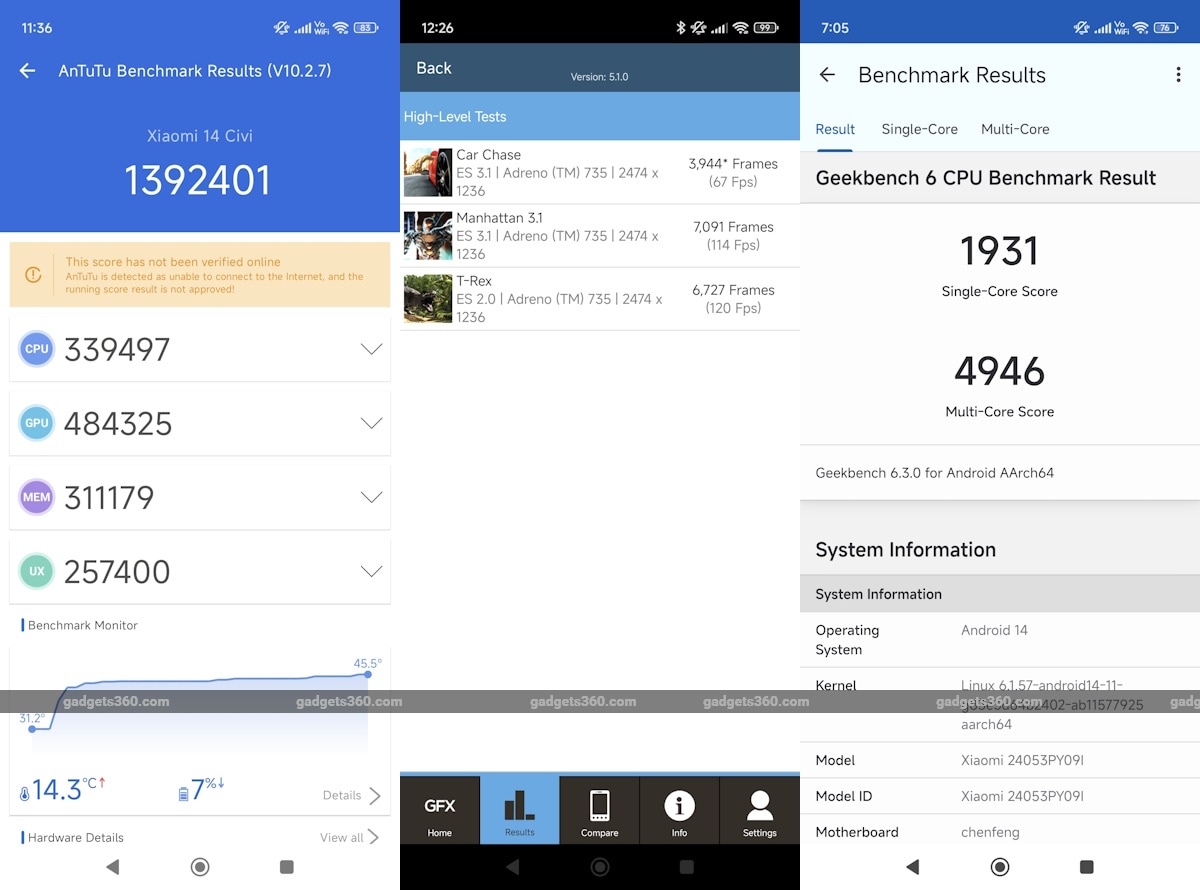Expand the GPU score details
The height and width of the screenshot is (890, 1200).
371,422
